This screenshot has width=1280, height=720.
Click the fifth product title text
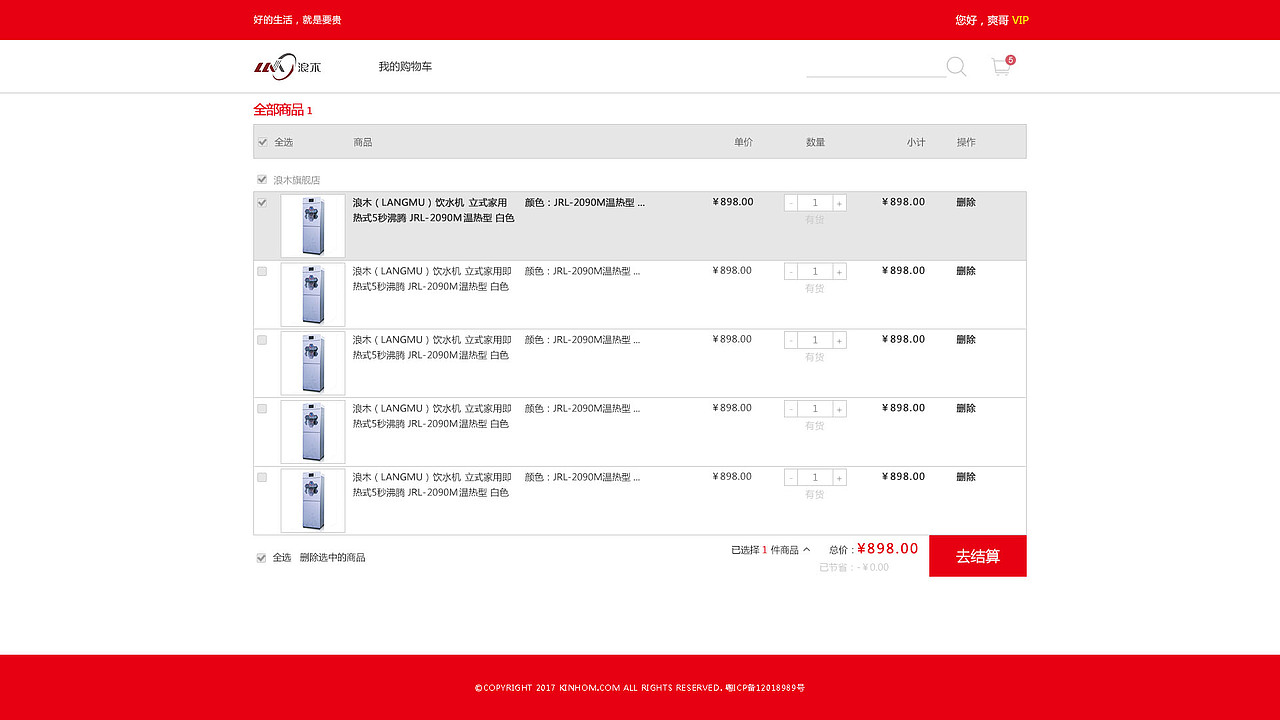coord(432,485)
